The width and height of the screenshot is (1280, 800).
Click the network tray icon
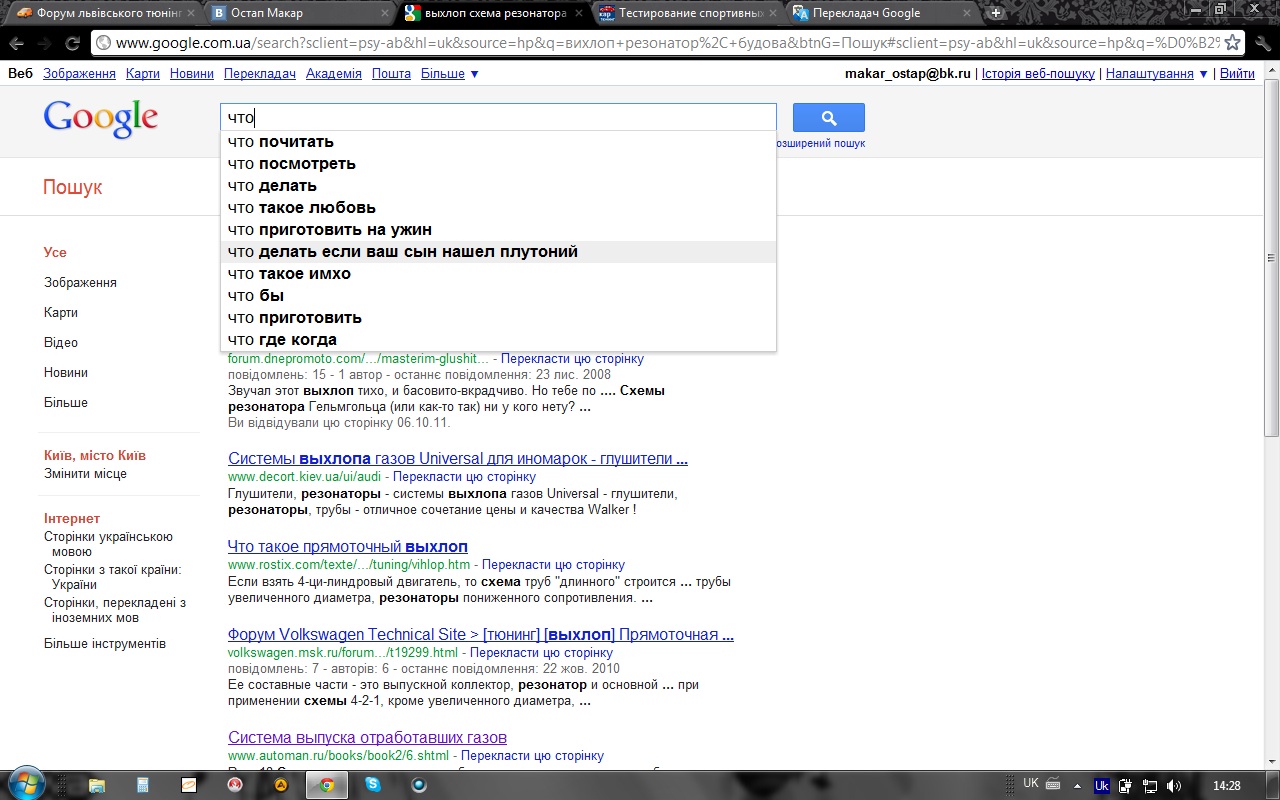[x=1150, y=785]
